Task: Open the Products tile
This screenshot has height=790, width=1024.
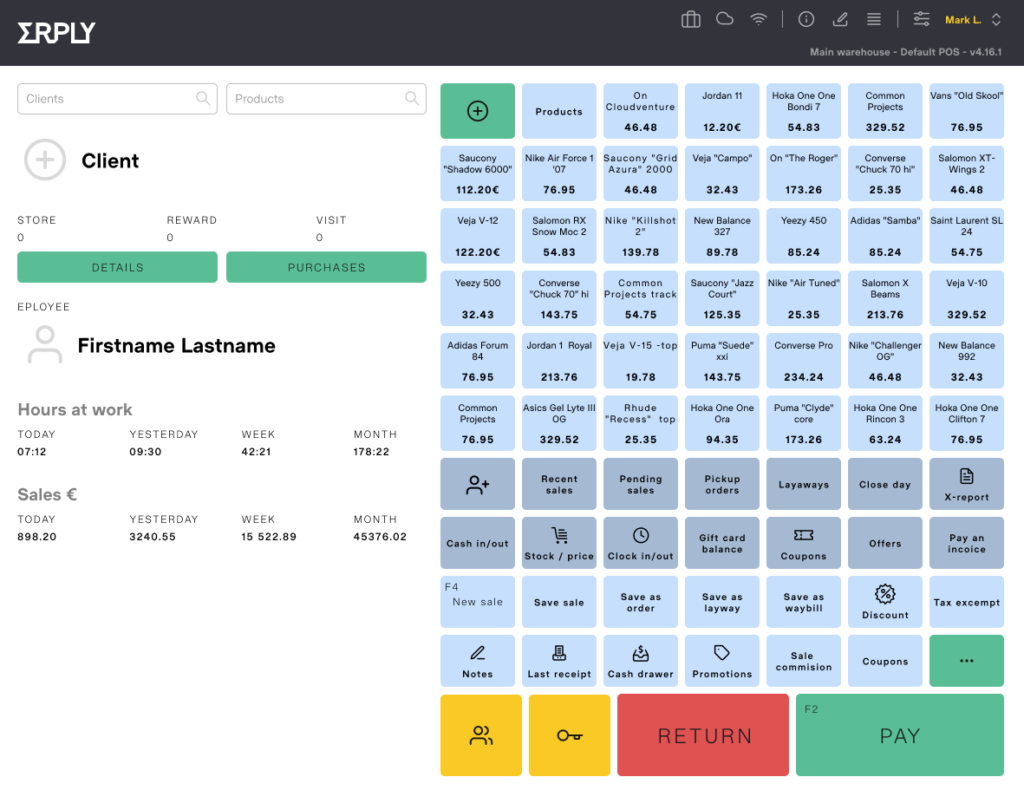Action: coord(559,111)
